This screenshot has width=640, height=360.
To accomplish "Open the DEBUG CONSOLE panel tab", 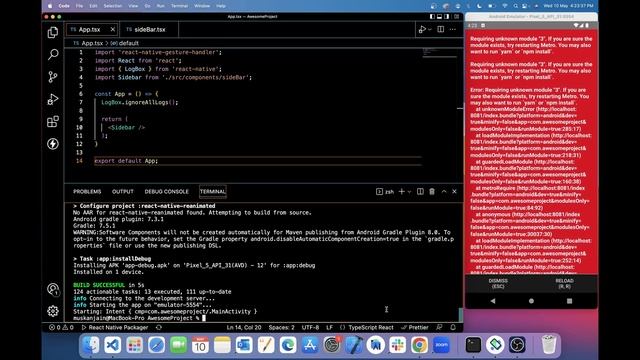I will coord(167,191).
